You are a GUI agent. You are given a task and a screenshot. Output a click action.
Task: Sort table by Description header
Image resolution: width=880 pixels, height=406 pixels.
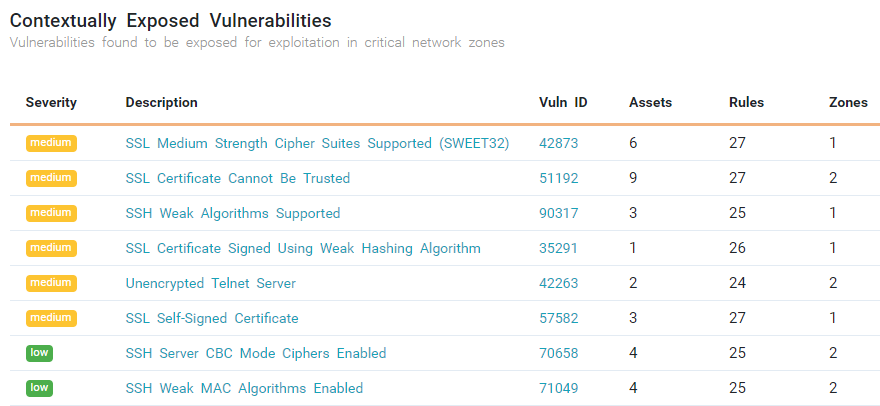(161, 102)
